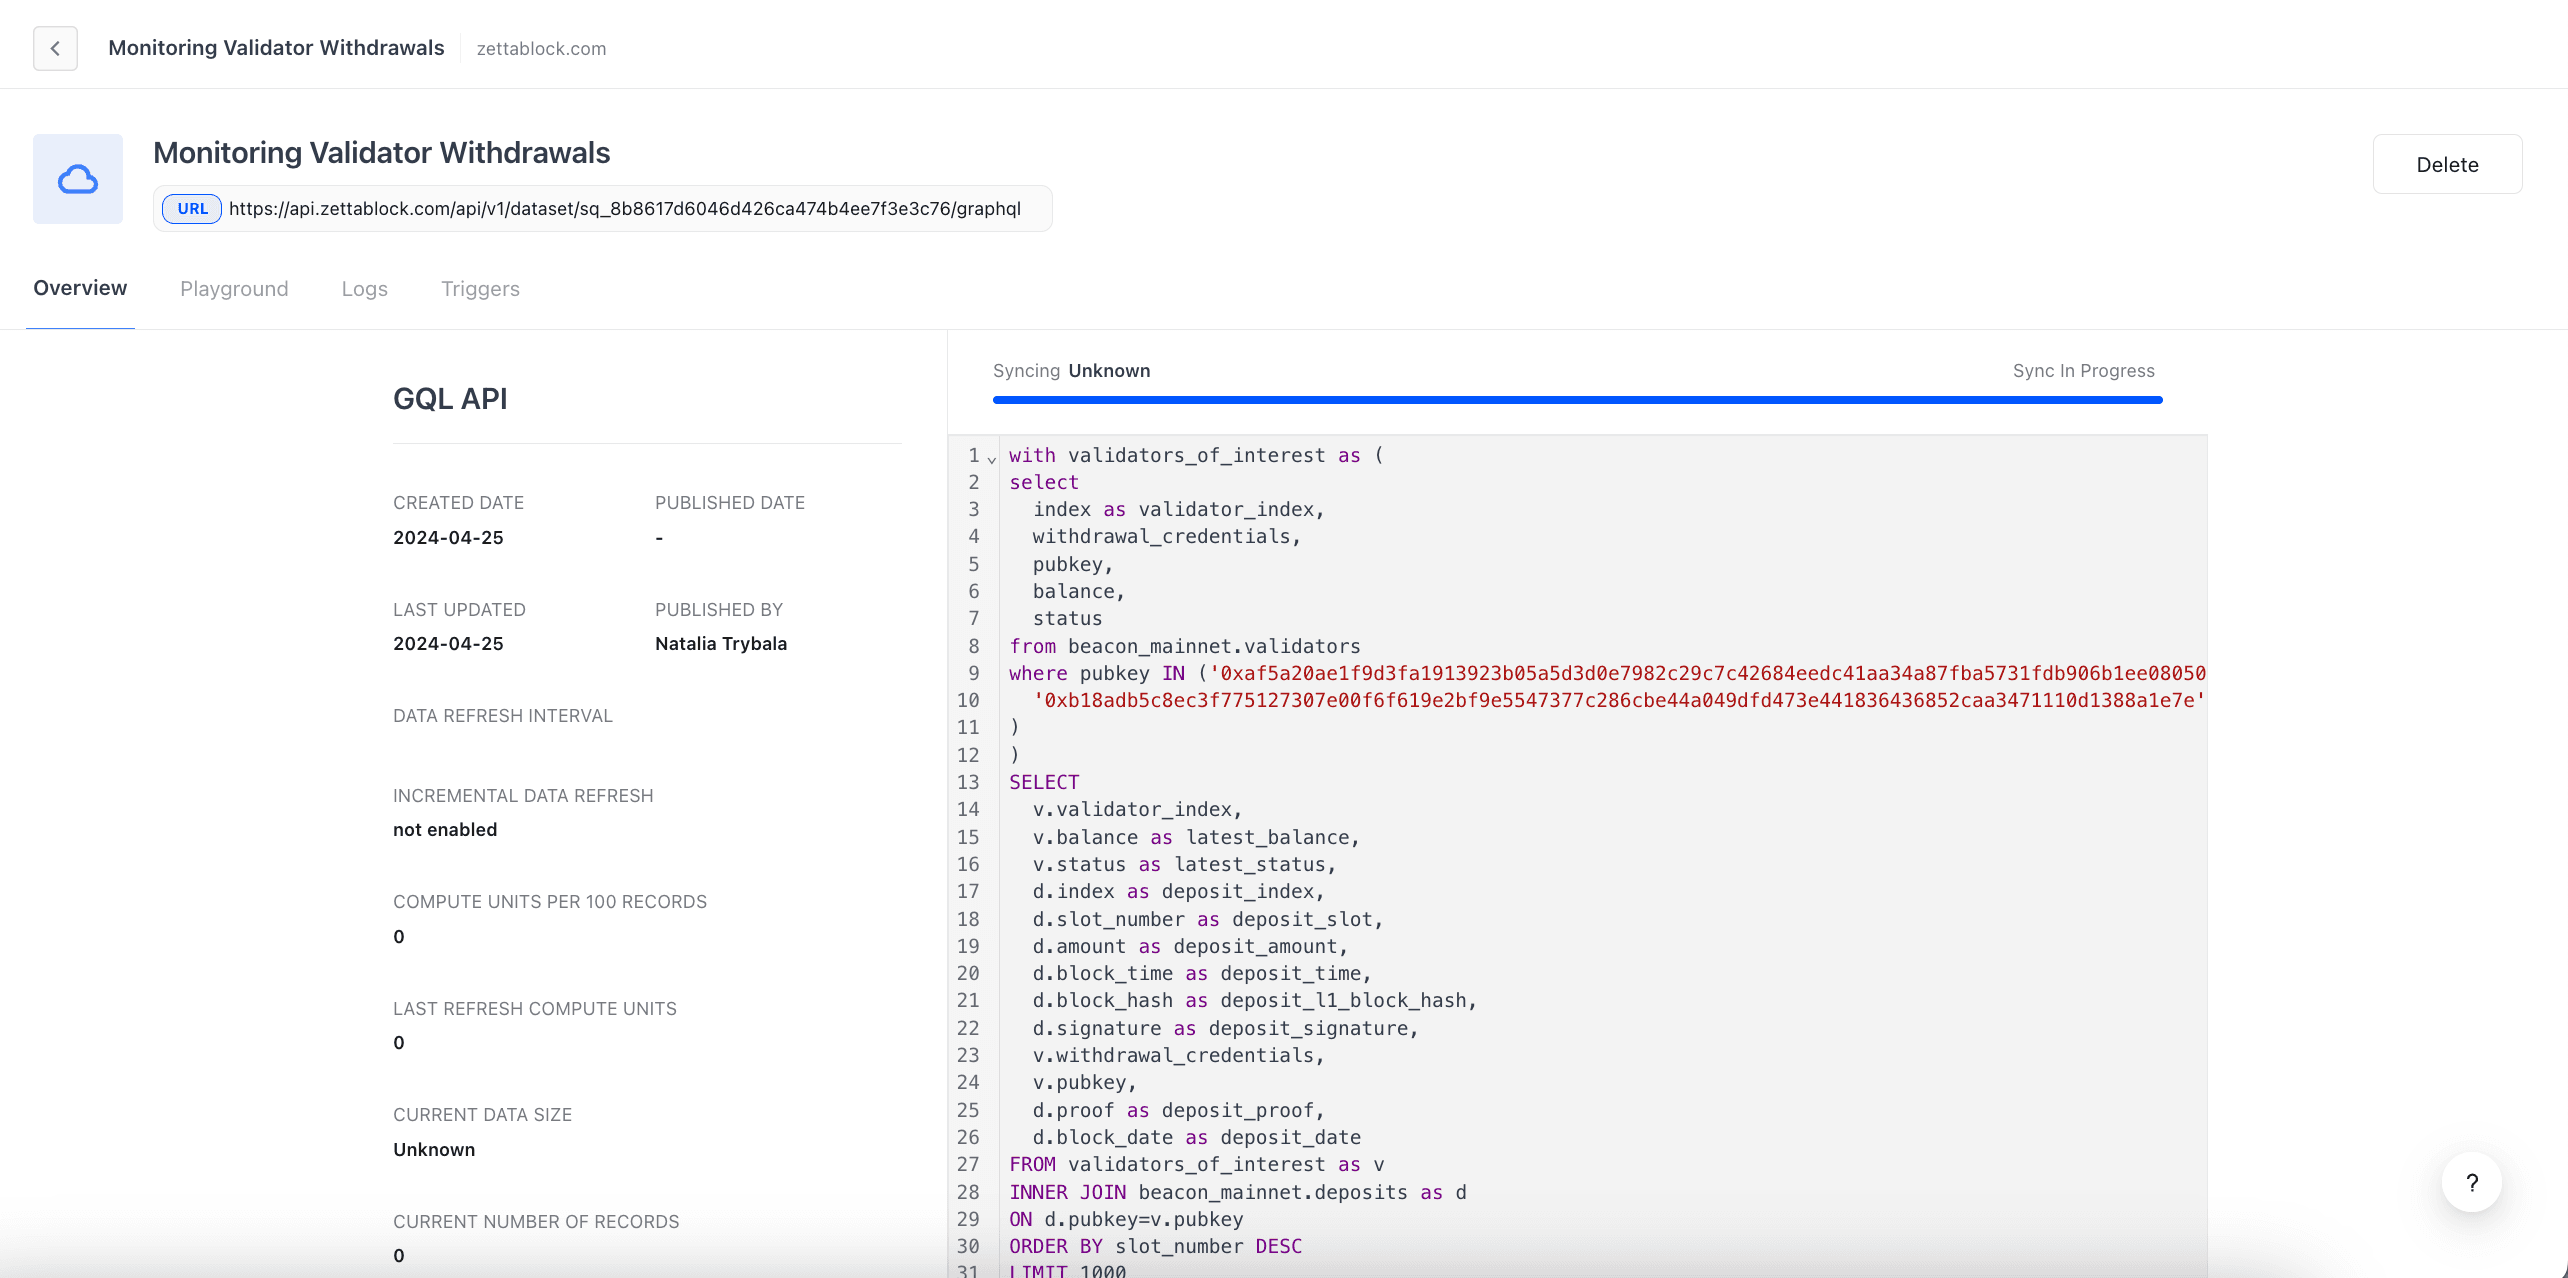Click the URL badge label

(x=192, y=209)
